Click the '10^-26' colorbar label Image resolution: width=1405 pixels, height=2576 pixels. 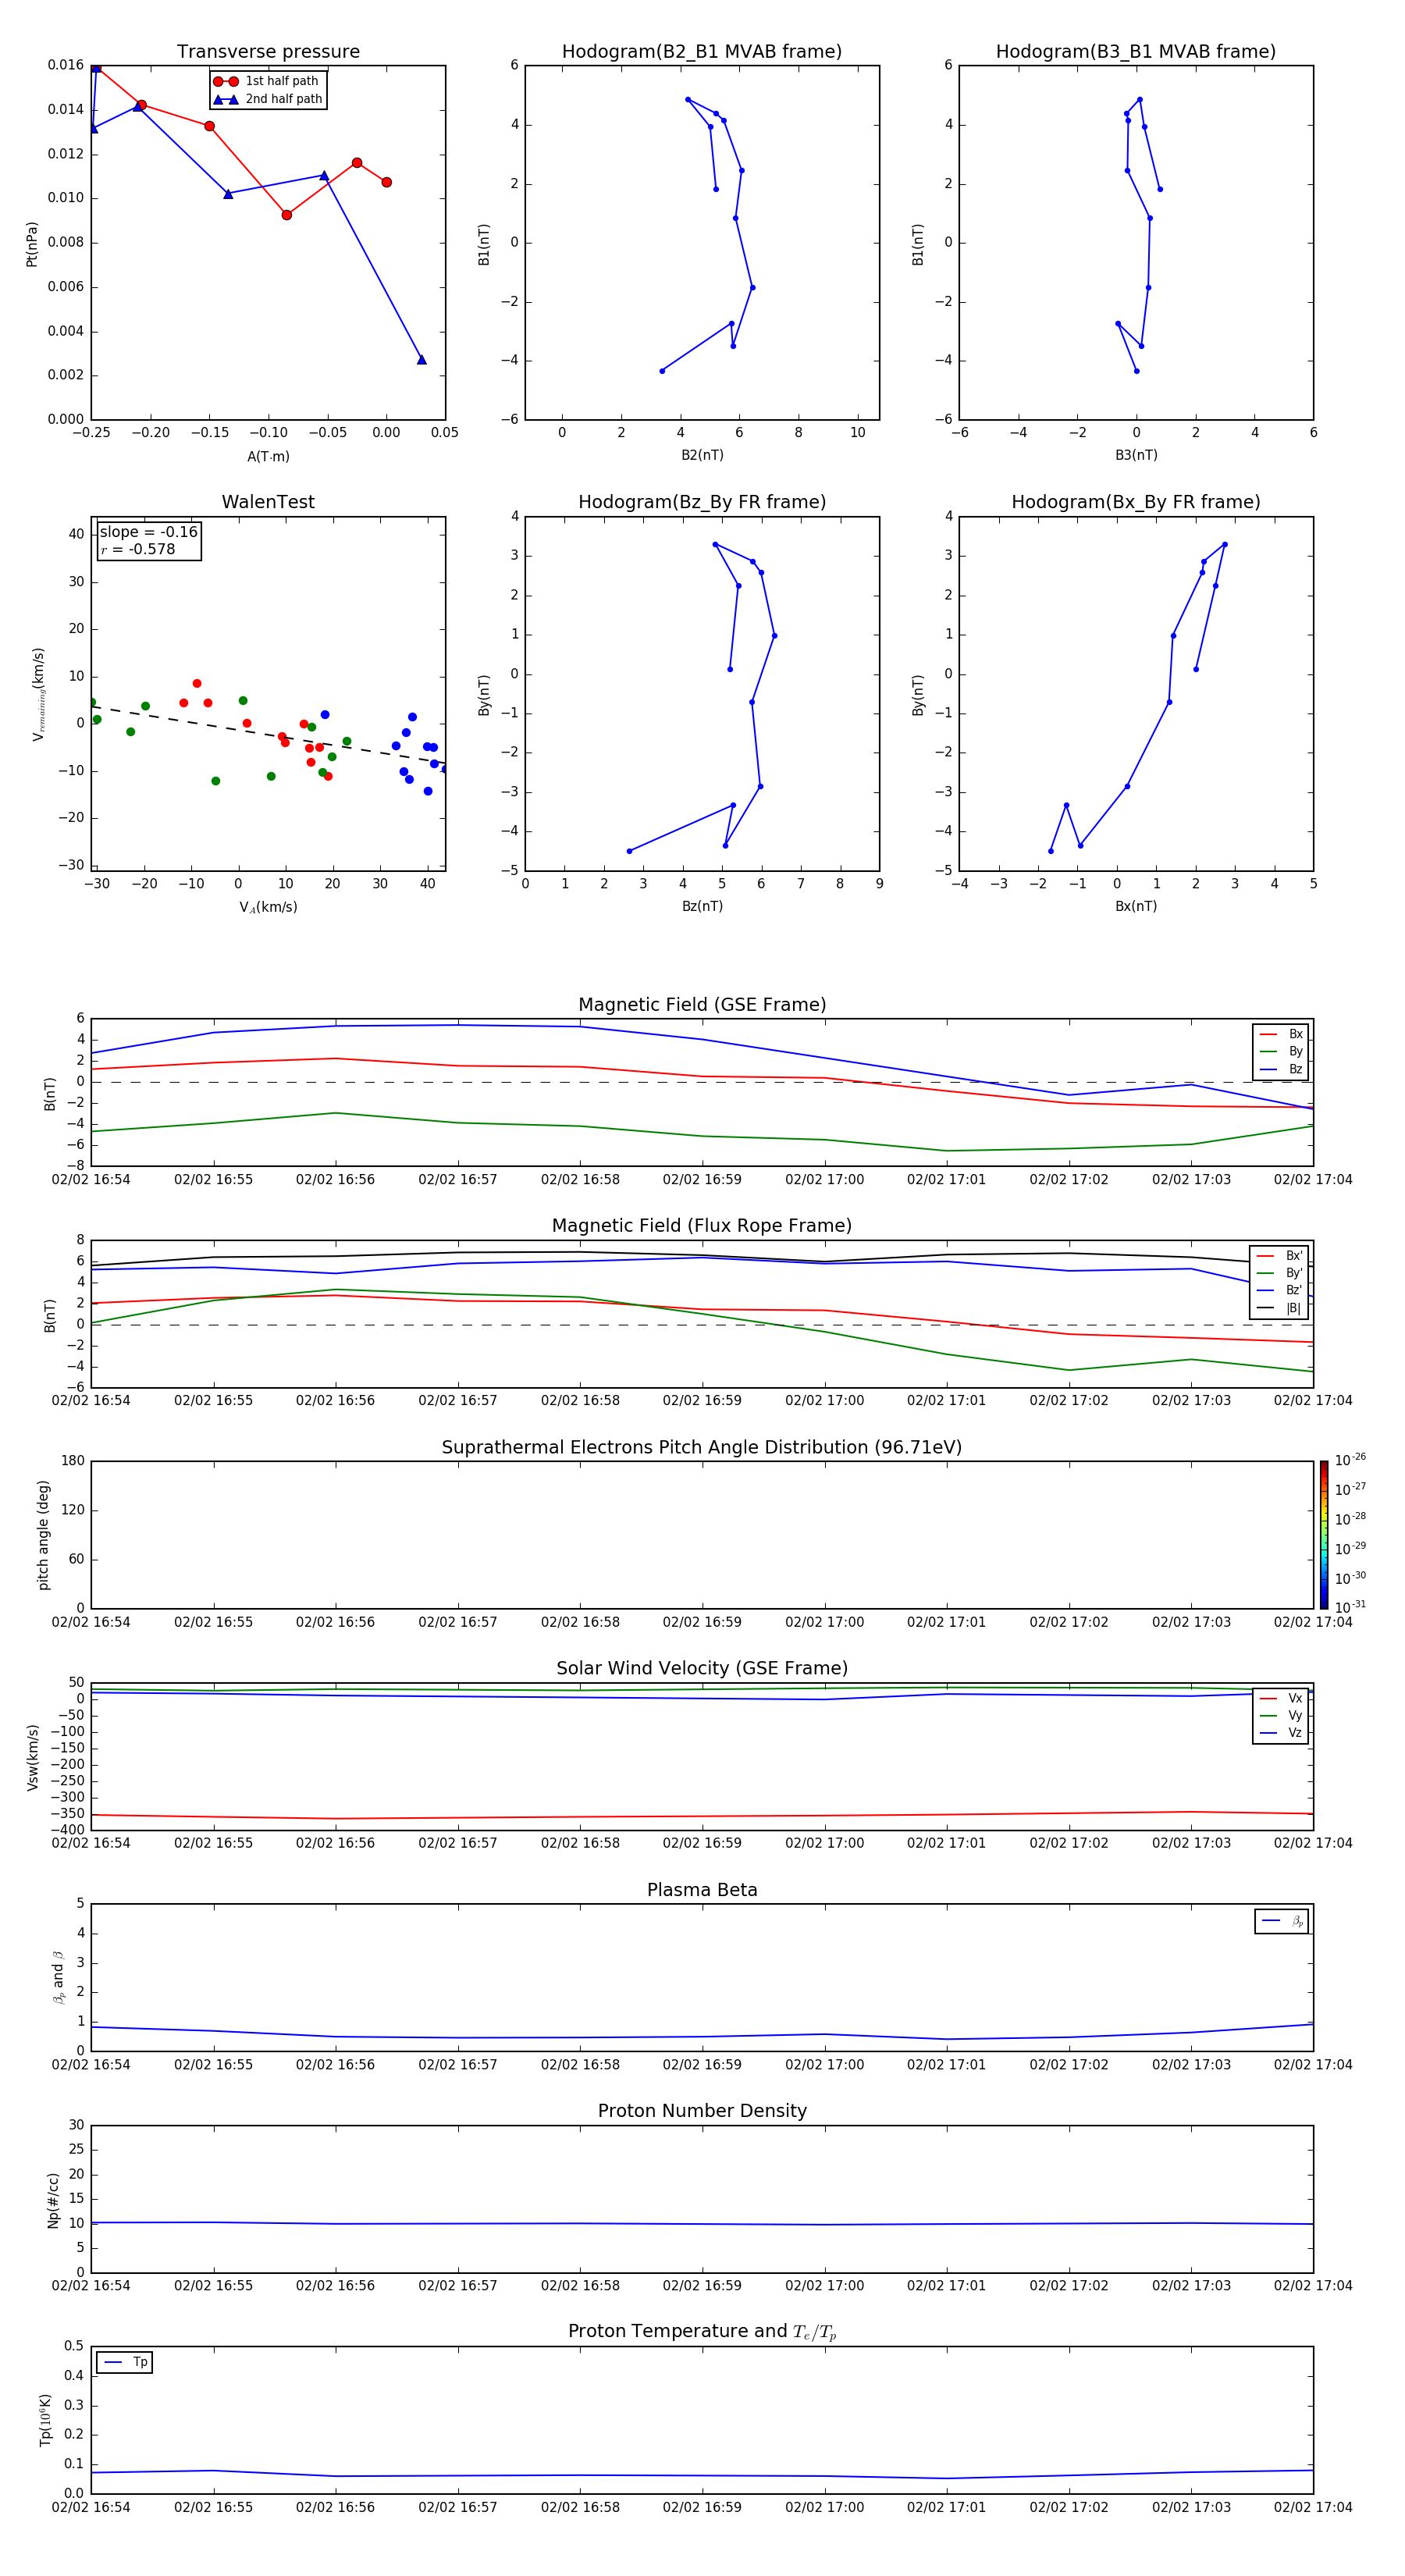(1350, 1460)
